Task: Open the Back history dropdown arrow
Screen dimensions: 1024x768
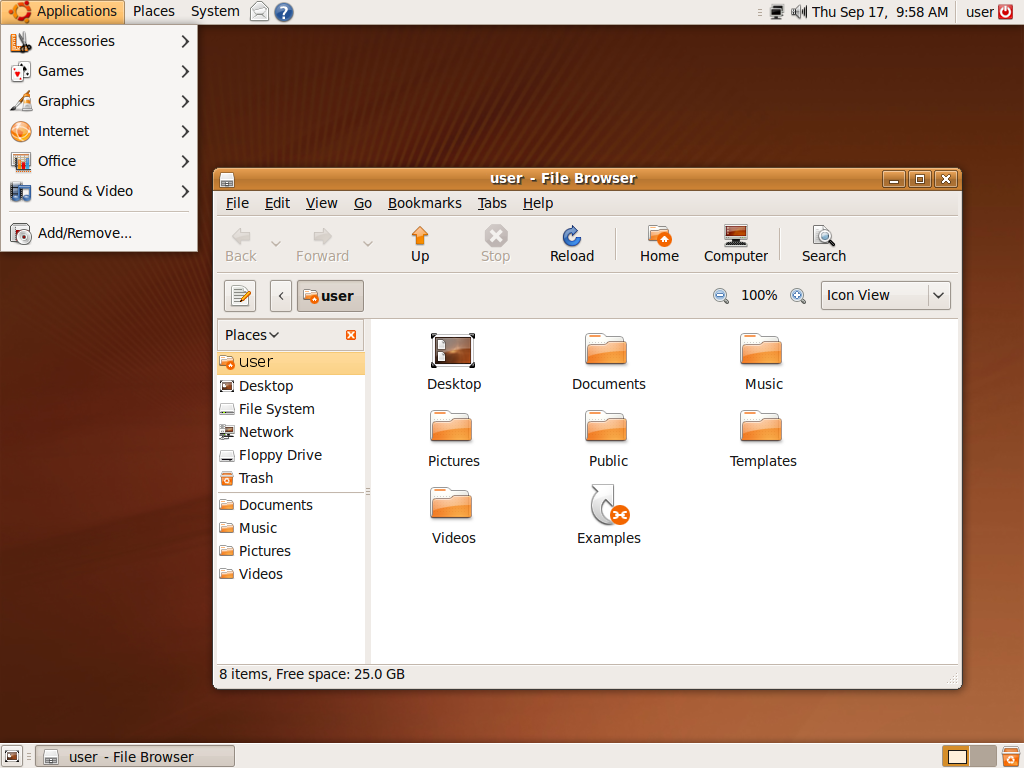Action: tap(276, 244)
